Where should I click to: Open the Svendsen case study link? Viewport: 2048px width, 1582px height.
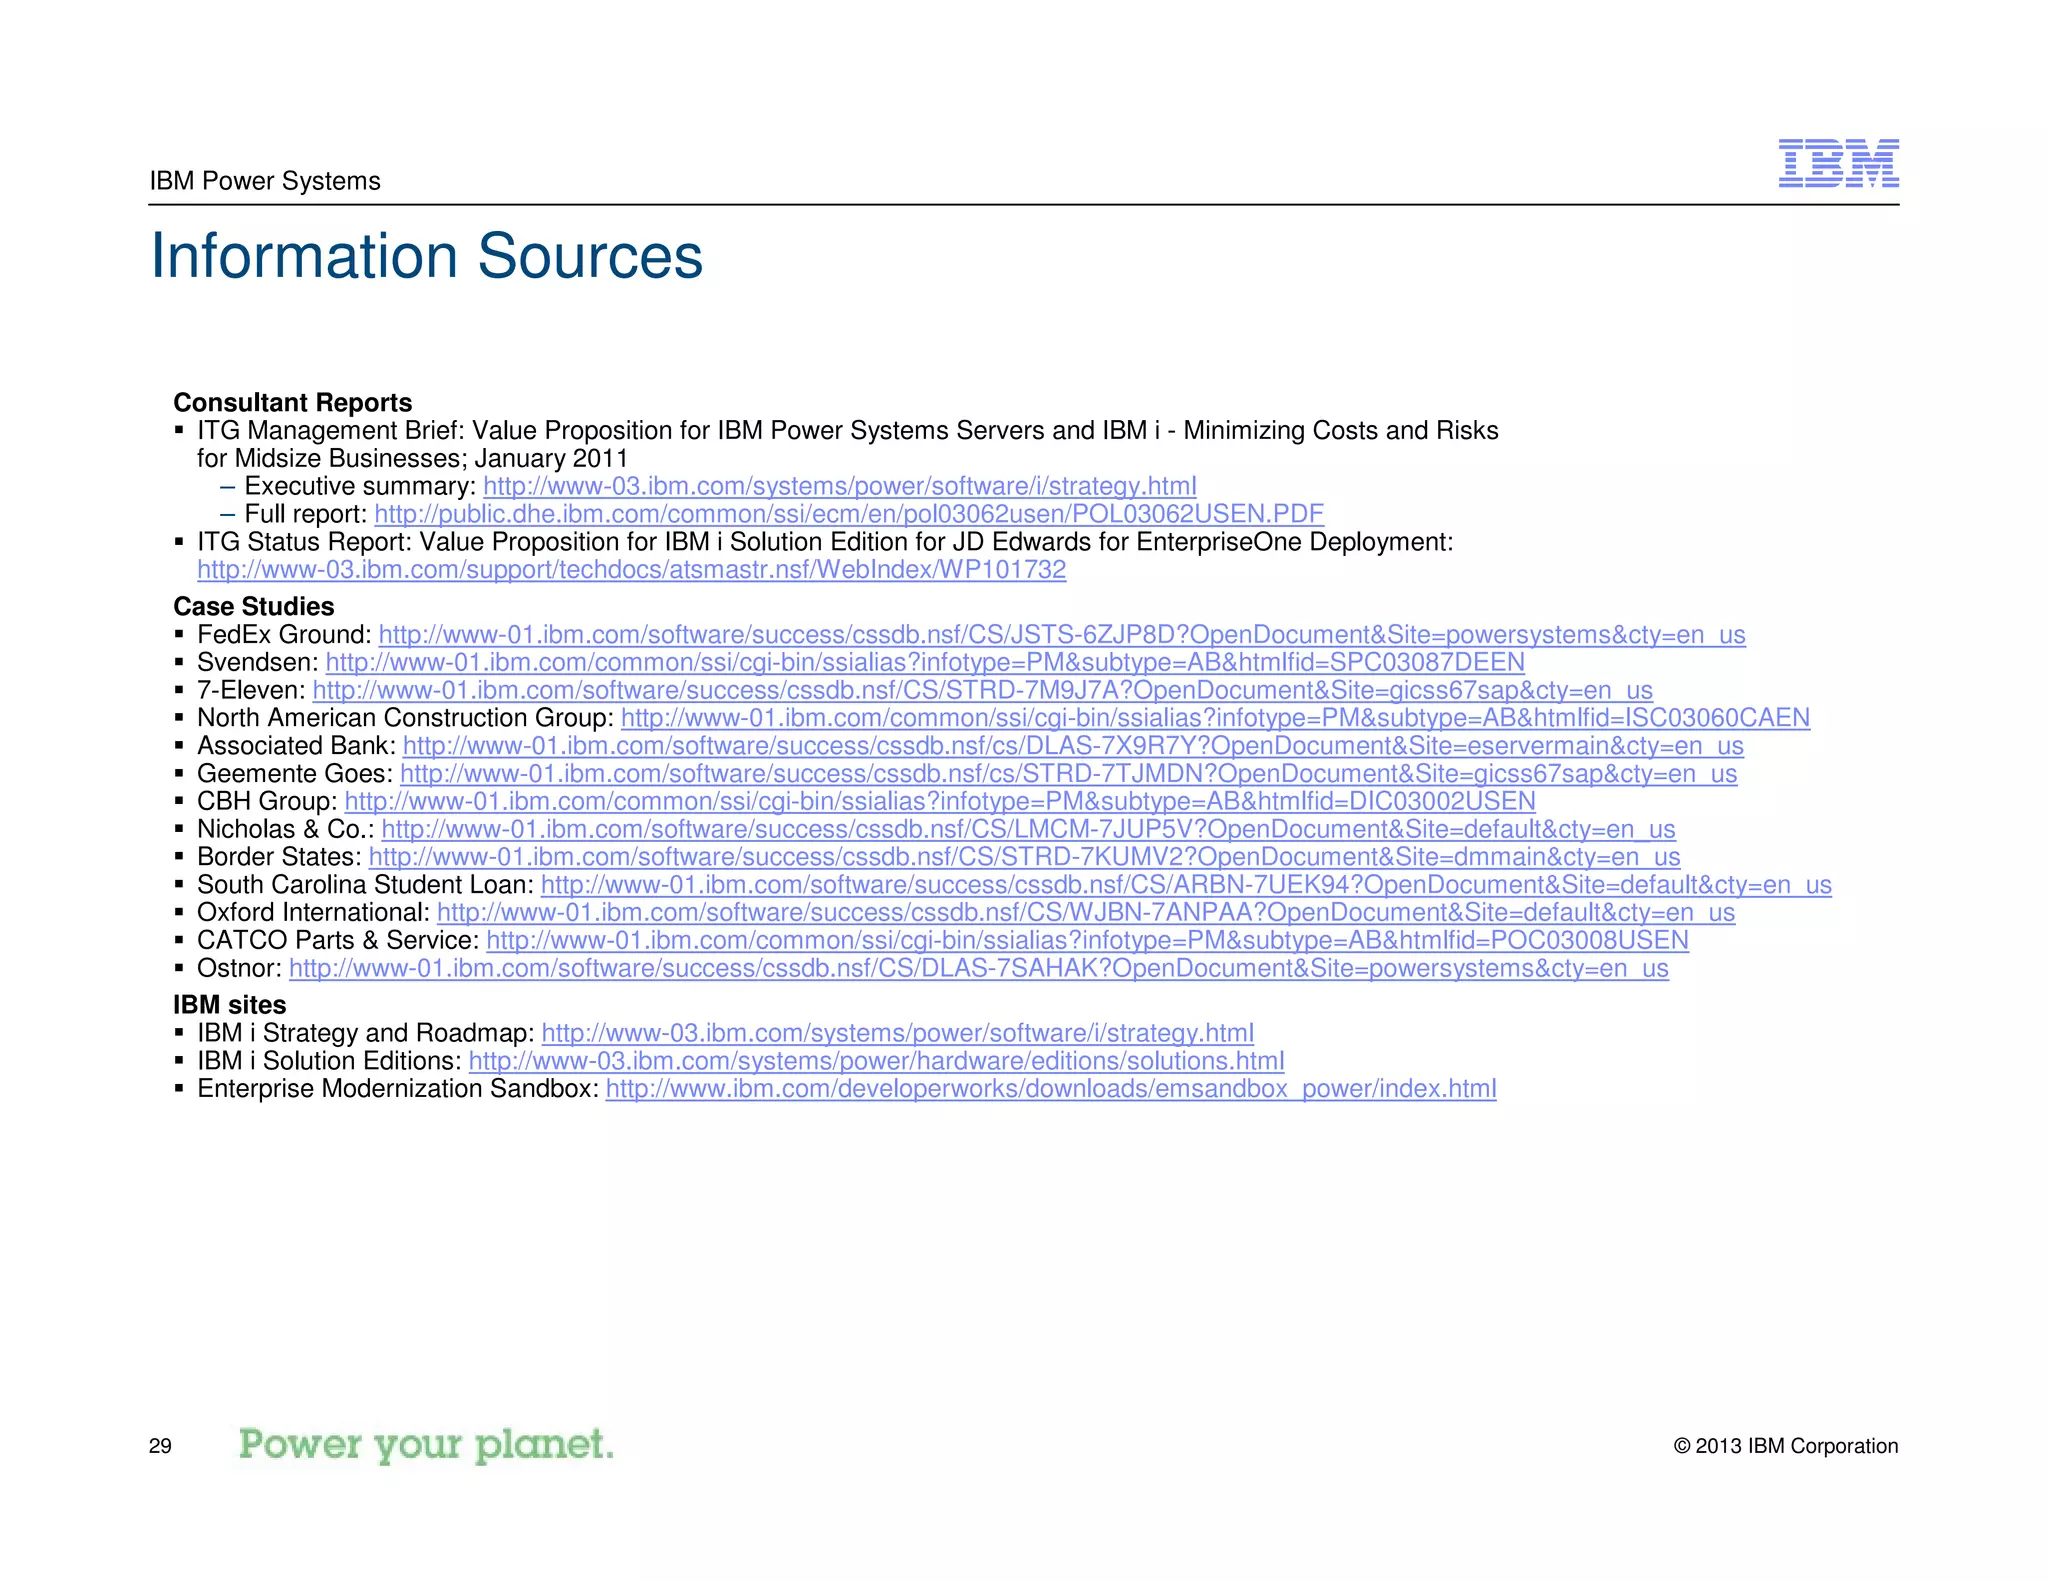(925, 663)
